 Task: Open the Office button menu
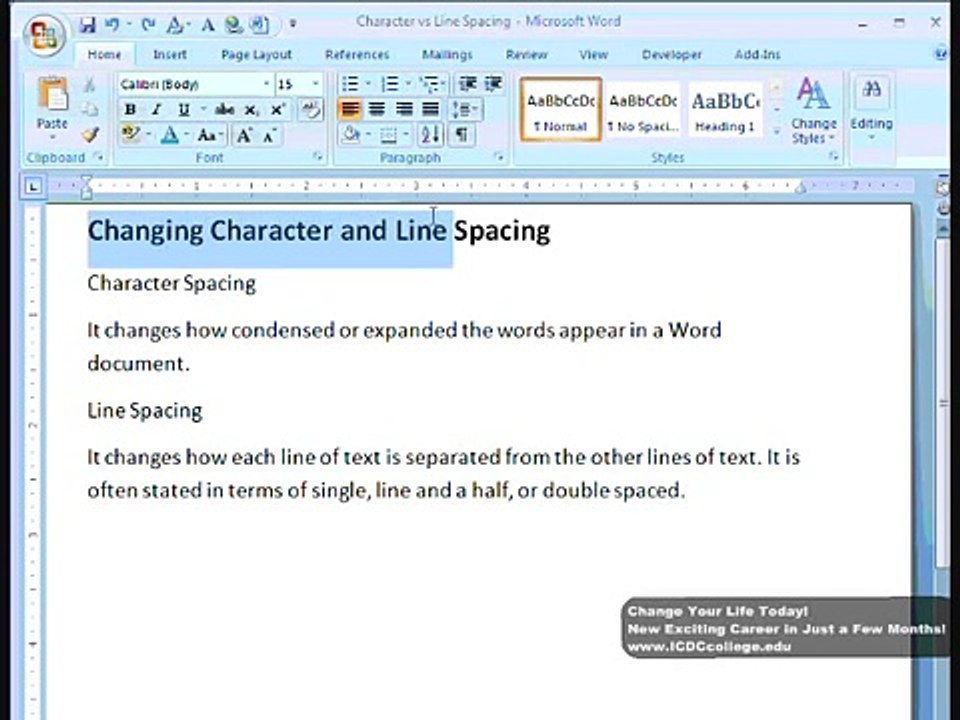pos(44,35)
